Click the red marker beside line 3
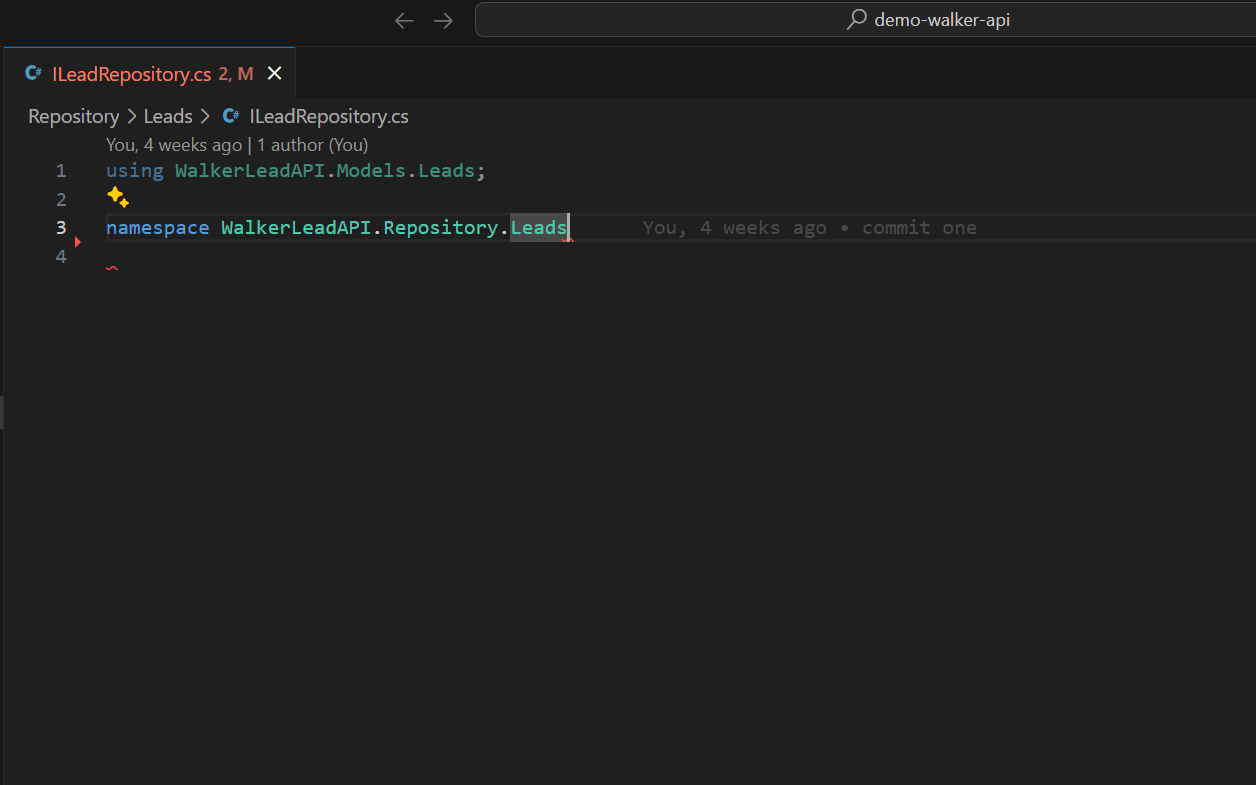 (x=78, y=242)
